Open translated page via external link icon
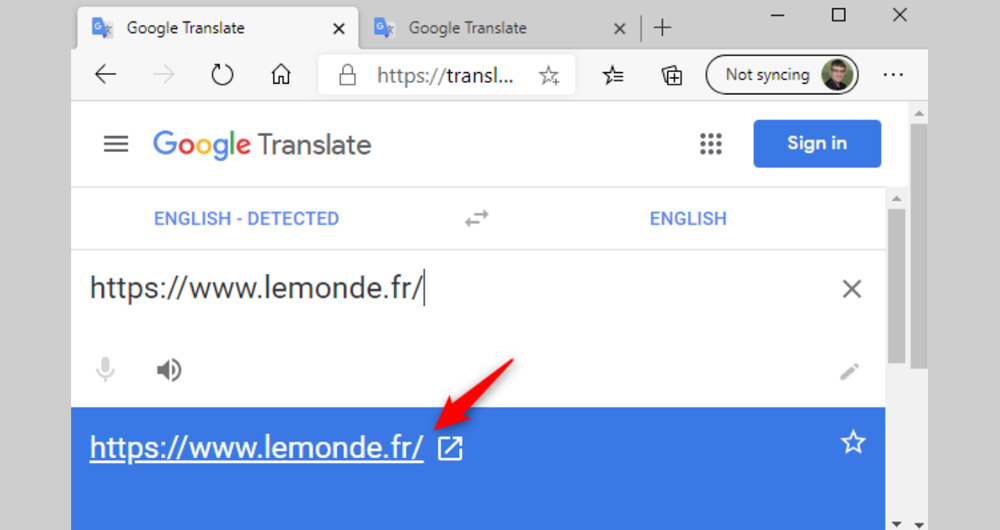Screen dimensions: 1000x530 point(451,449)
